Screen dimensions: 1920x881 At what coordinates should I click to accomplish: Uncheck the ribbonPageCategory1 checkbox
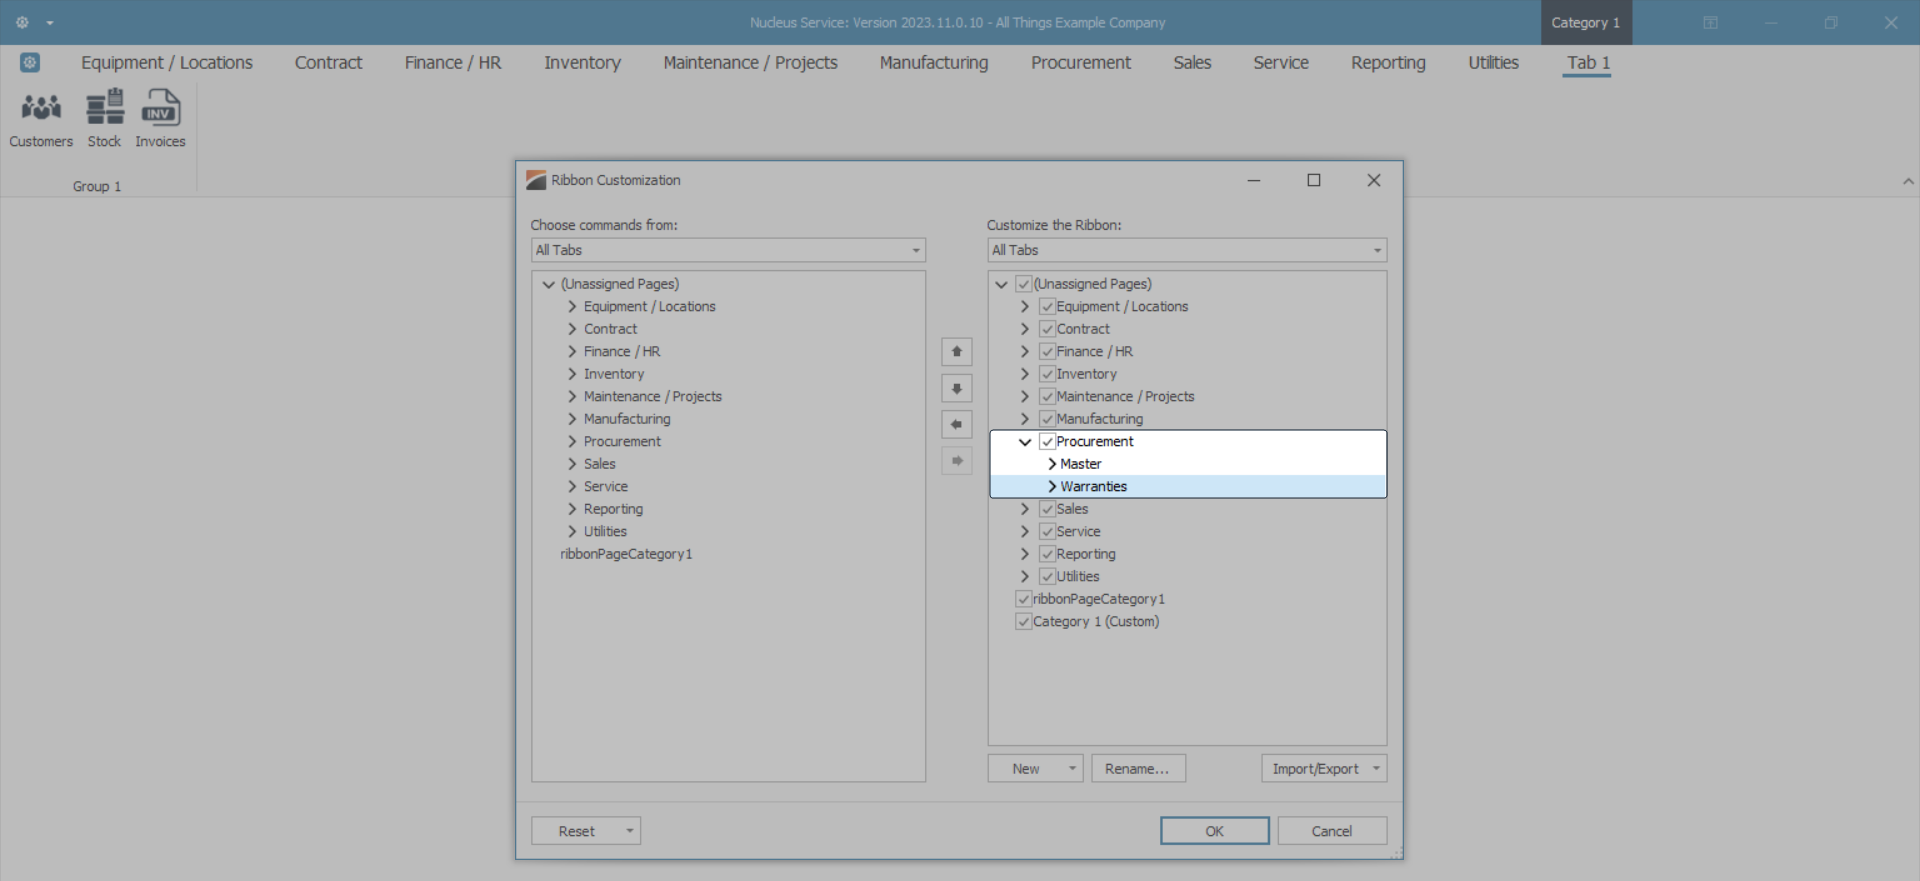click(x=1023, y=599)
